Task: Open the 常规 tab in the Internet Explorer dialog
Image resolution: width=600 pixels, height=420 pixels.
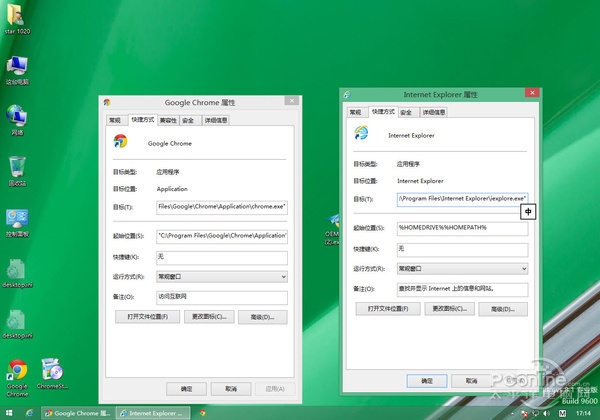Action: [x=355, y=112]
